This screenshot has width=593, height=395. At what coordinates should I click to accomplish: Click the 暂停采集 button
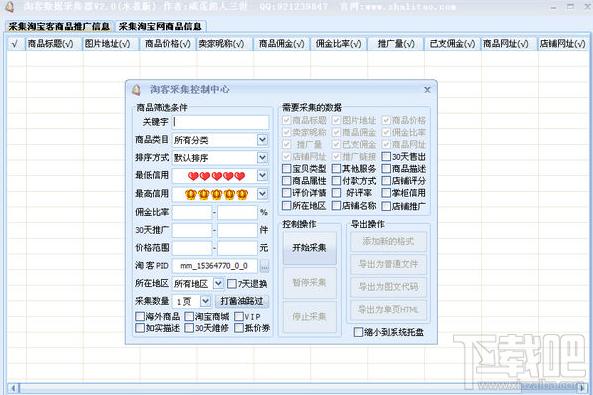(309, 282)
